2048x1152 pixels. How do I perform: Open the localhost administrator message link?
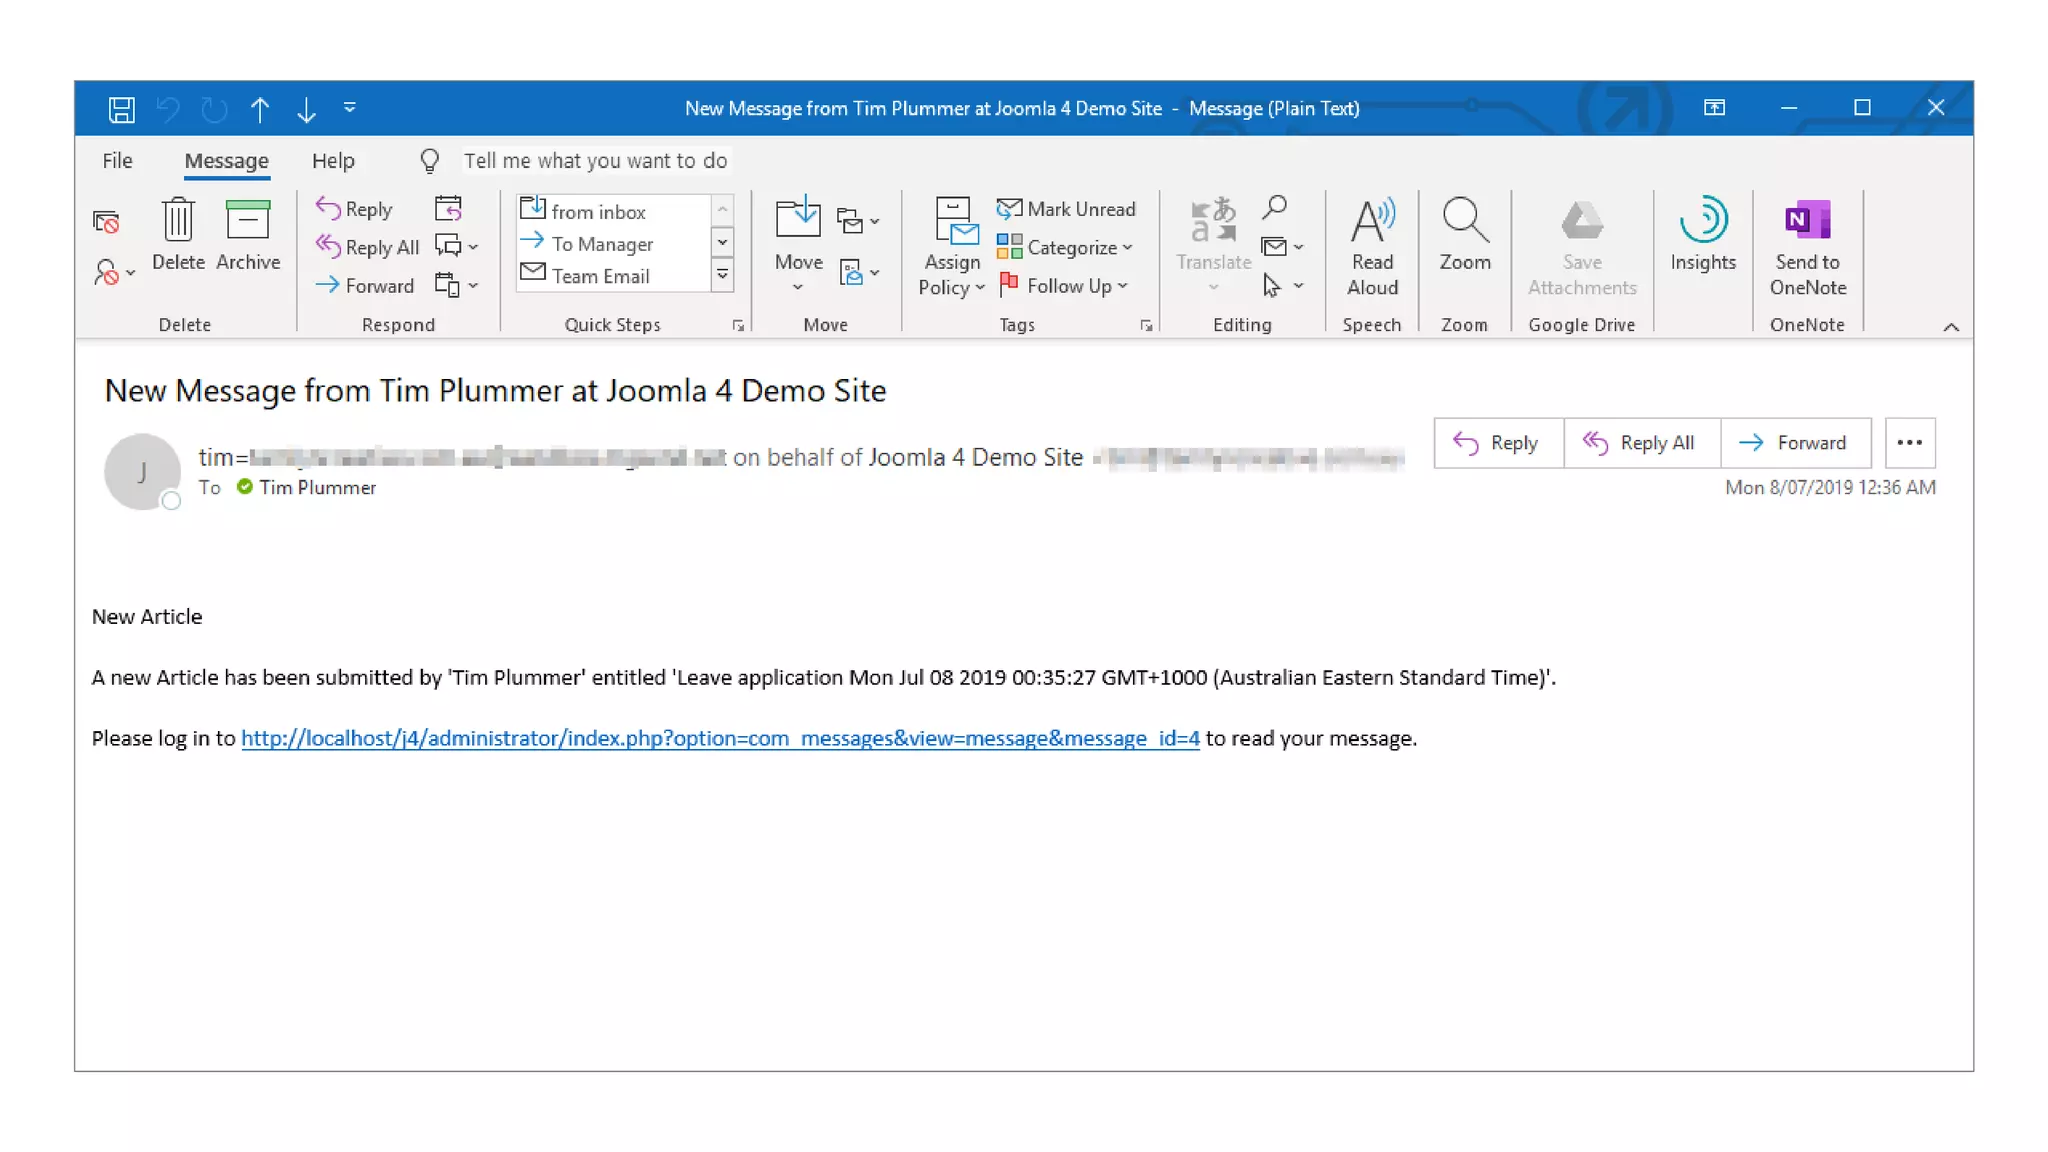(x=720, y=738)
